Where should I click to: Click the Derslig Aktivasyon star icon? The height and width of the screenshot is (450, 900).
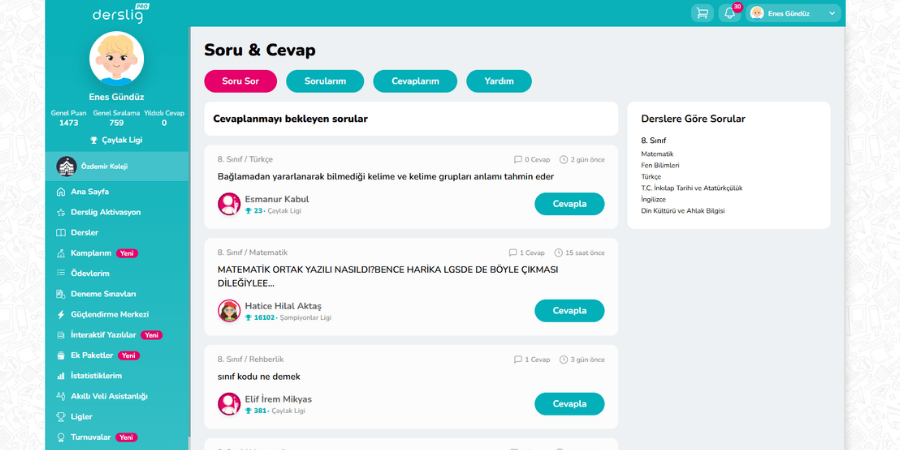(61, 212)
